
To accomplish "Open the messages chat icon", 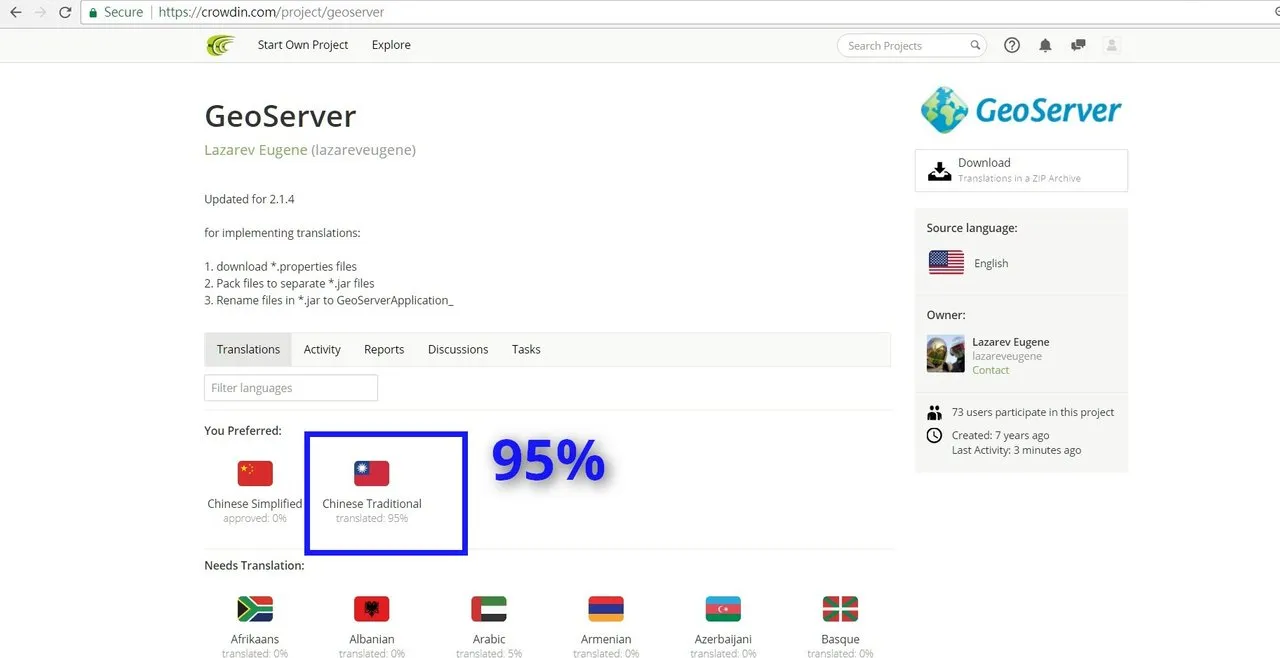I will [1078, 45].
